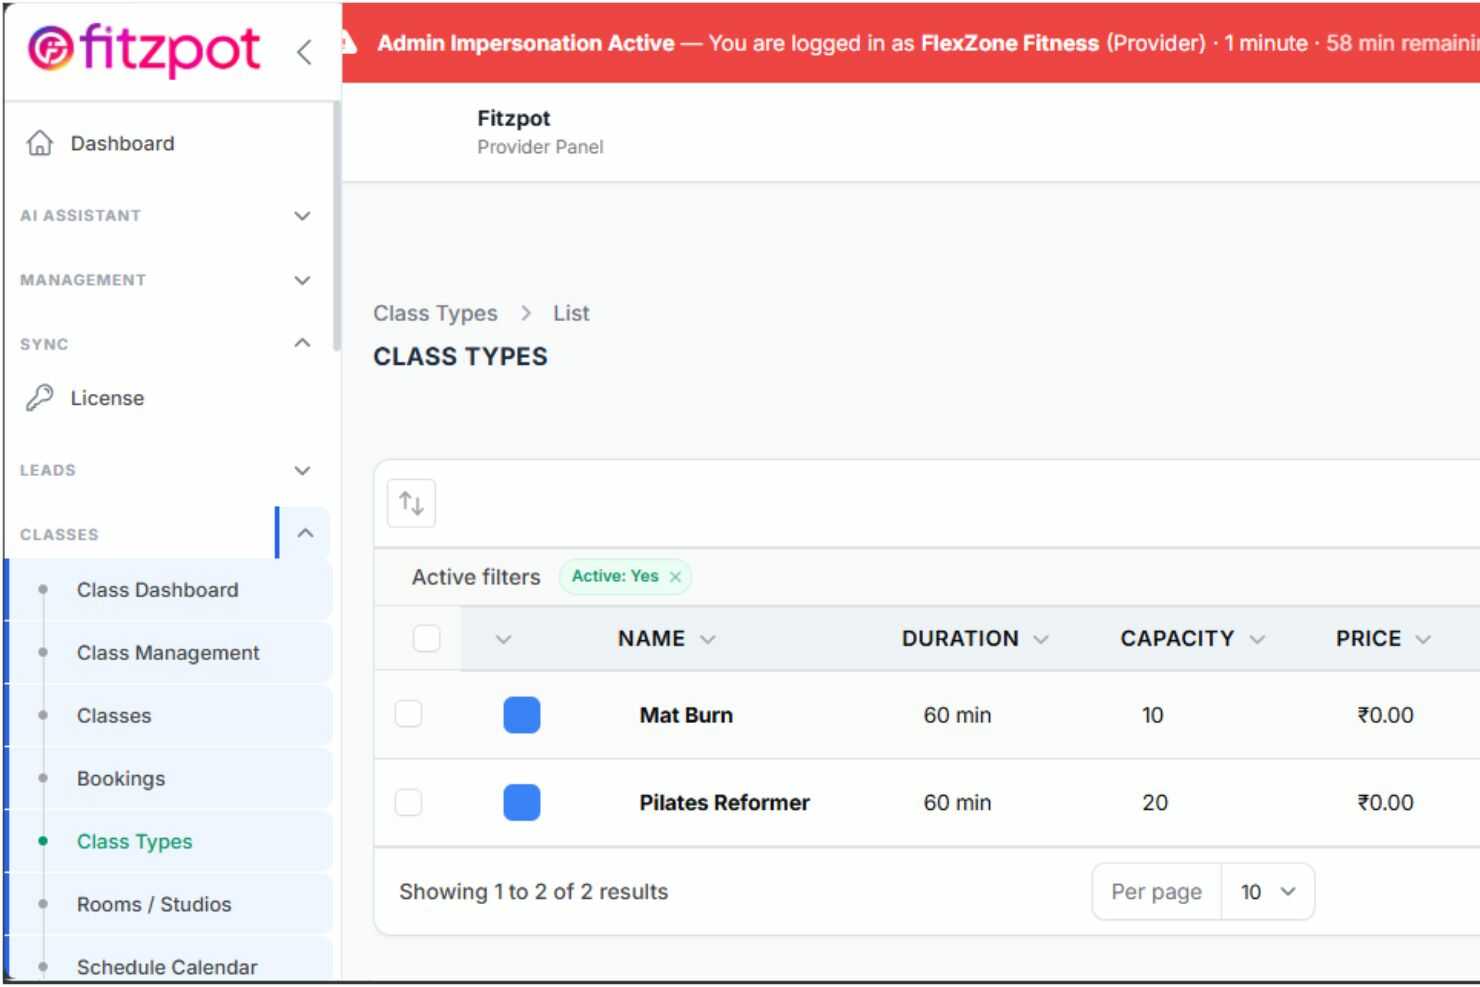Open Dashboard via the home icon
Screen dimensions: 1480x987
[x=39, y=143]
